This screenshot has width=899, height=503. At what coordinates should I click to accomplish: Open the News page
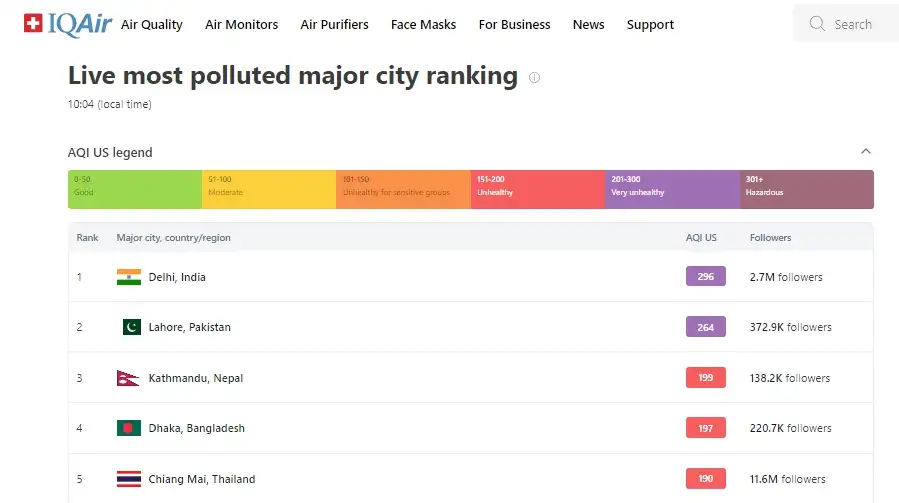point(588,24)
